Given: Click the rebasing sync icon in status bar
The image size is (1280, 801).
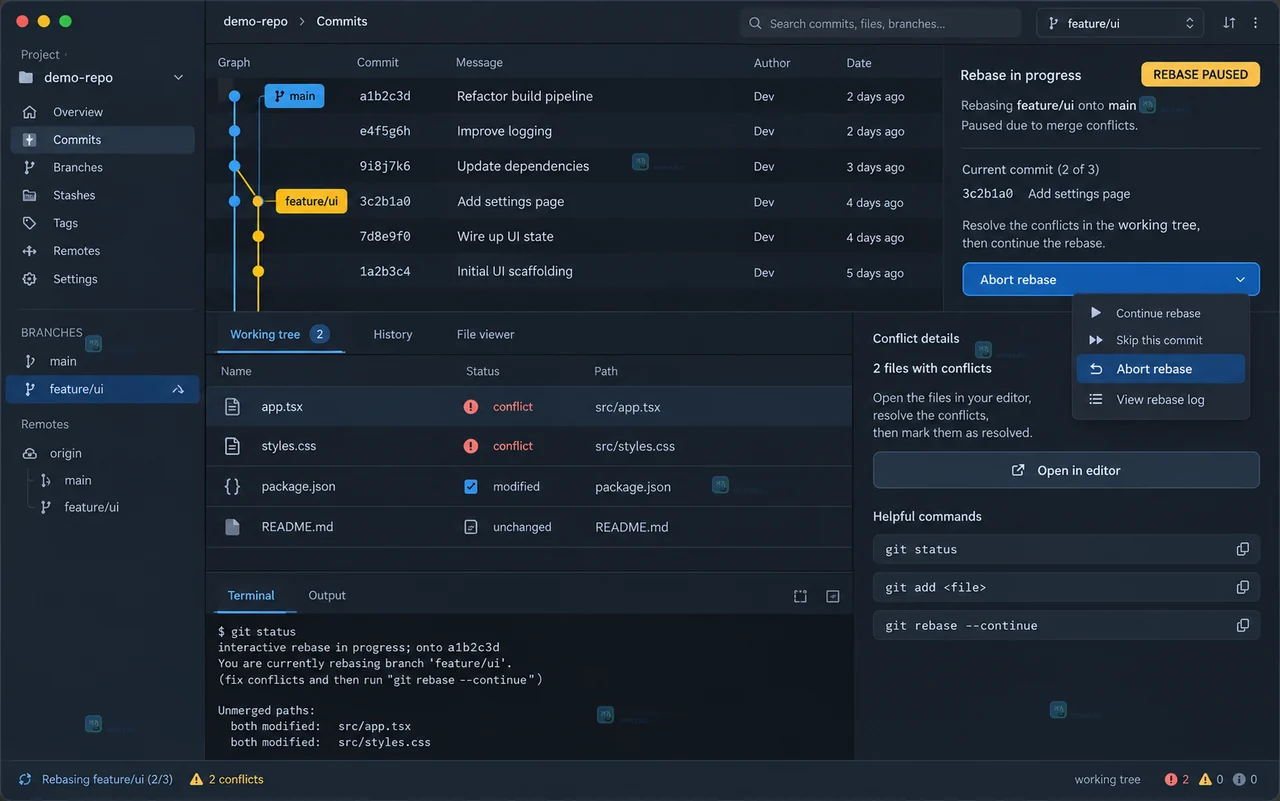Looking at the screenshot, I should pyautogui.click(x=25, y=779).
